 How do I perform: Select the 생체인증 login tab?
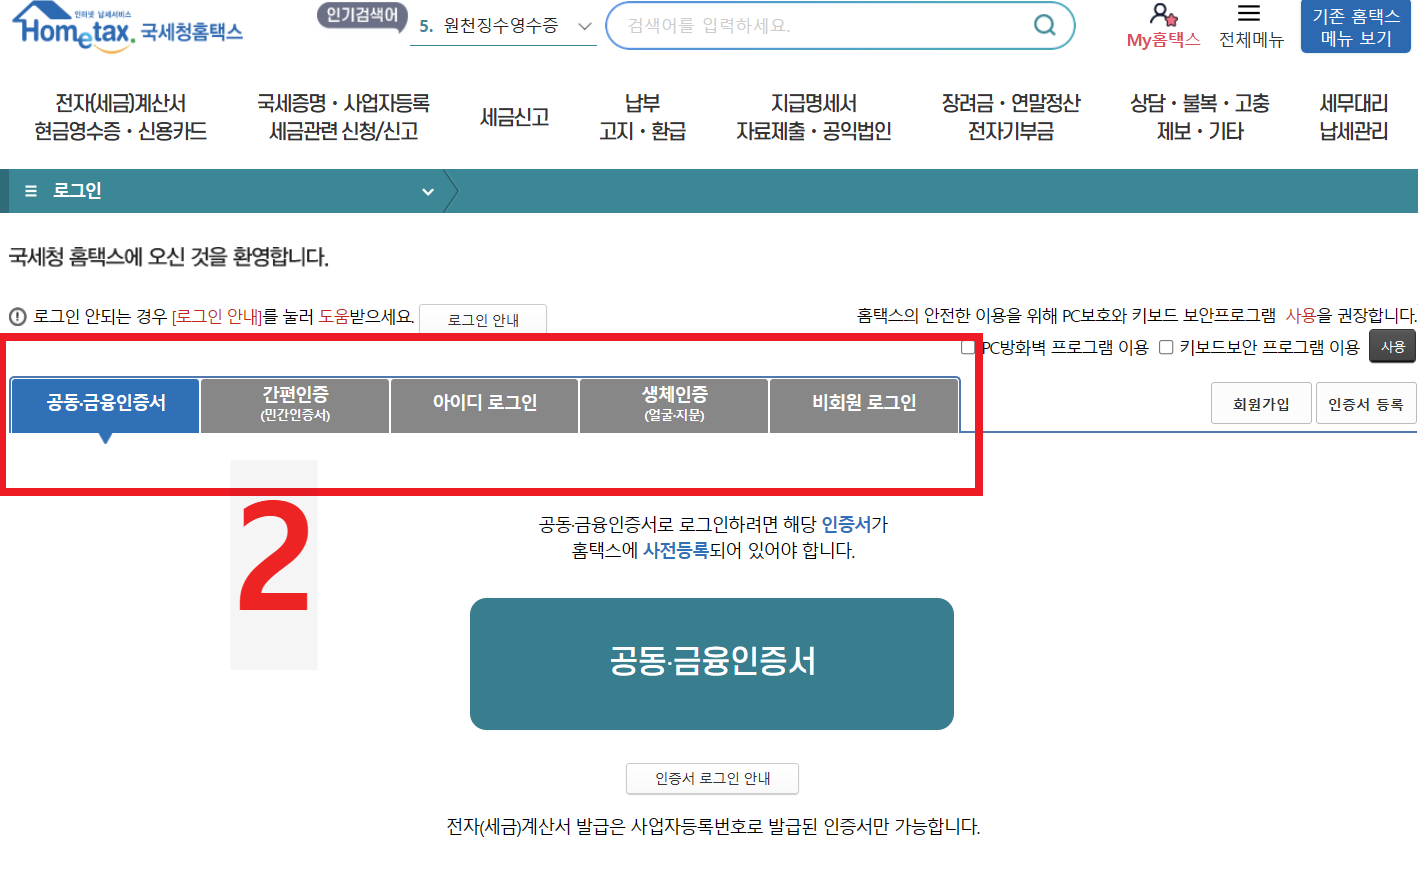point(673,405)
